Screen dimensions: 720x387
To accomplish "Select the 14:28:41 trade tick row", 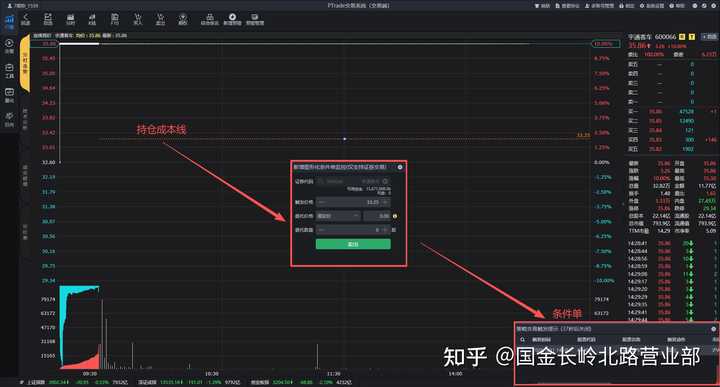I will [x=672, y=243].
